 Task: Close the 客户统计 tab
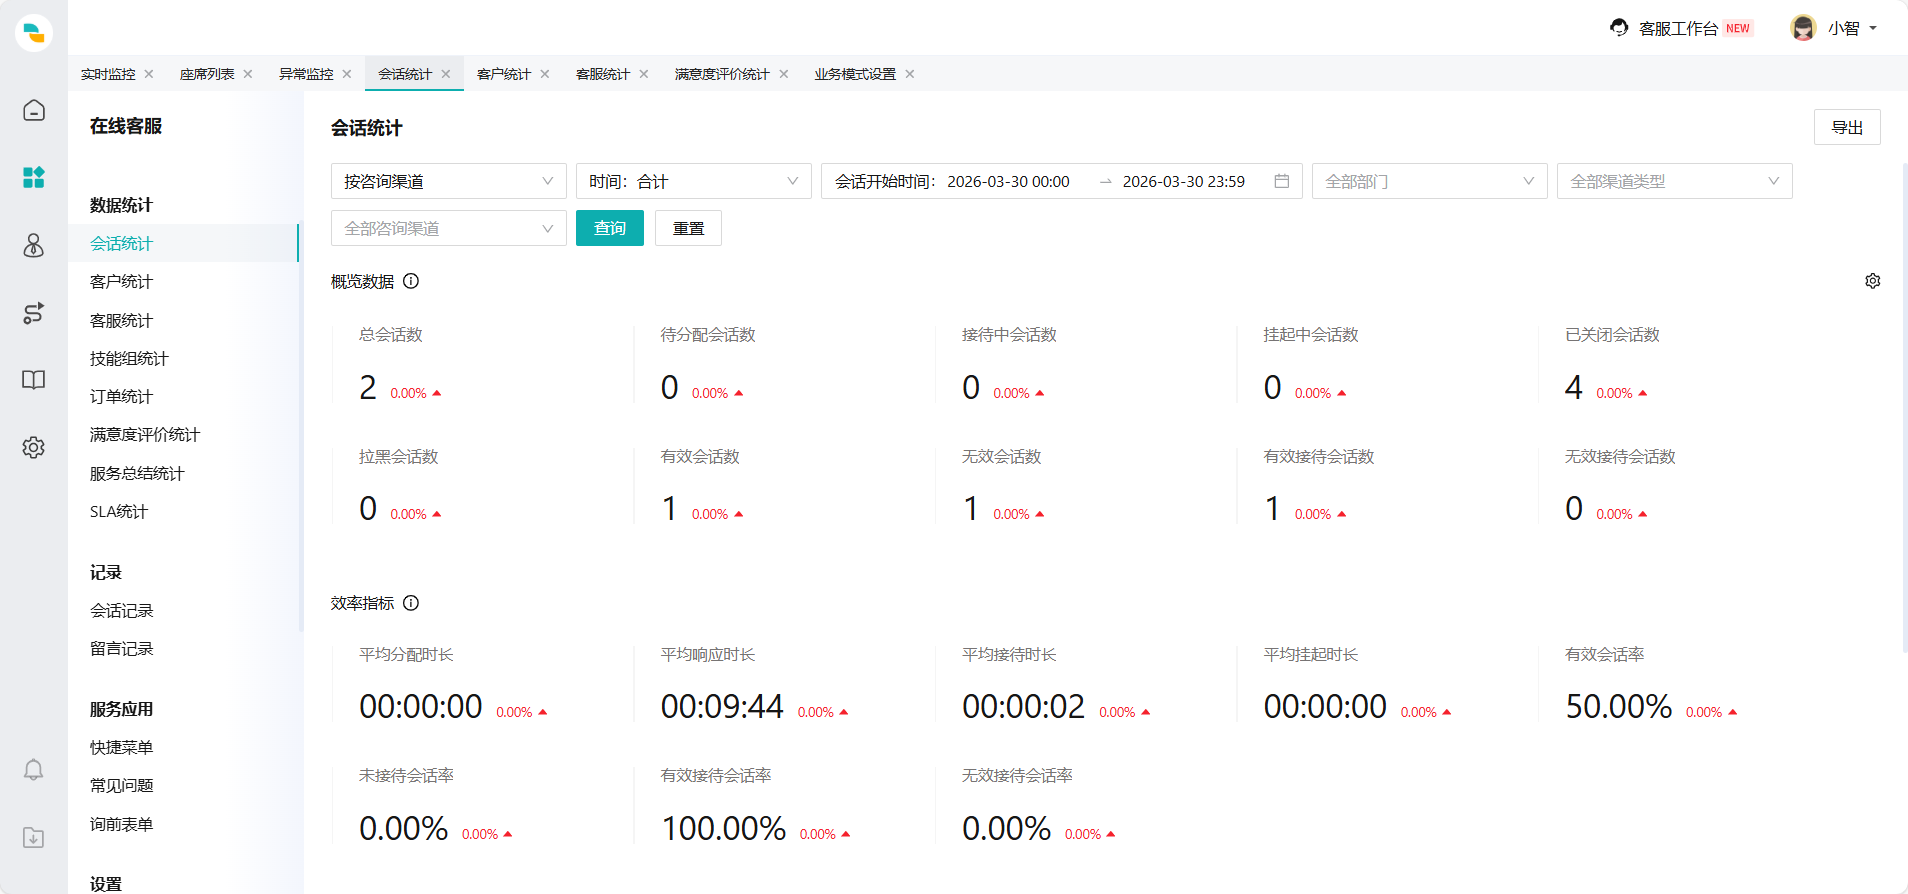coord(545,74)
